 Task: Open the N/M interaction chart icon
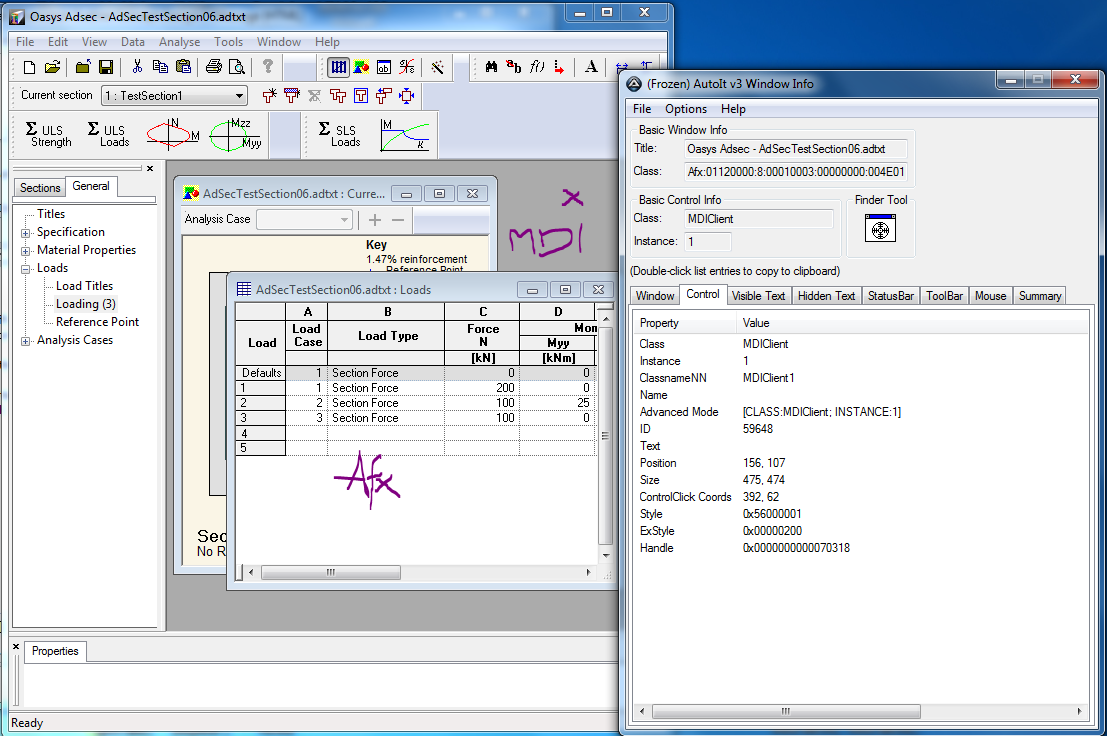coord(172,134)
